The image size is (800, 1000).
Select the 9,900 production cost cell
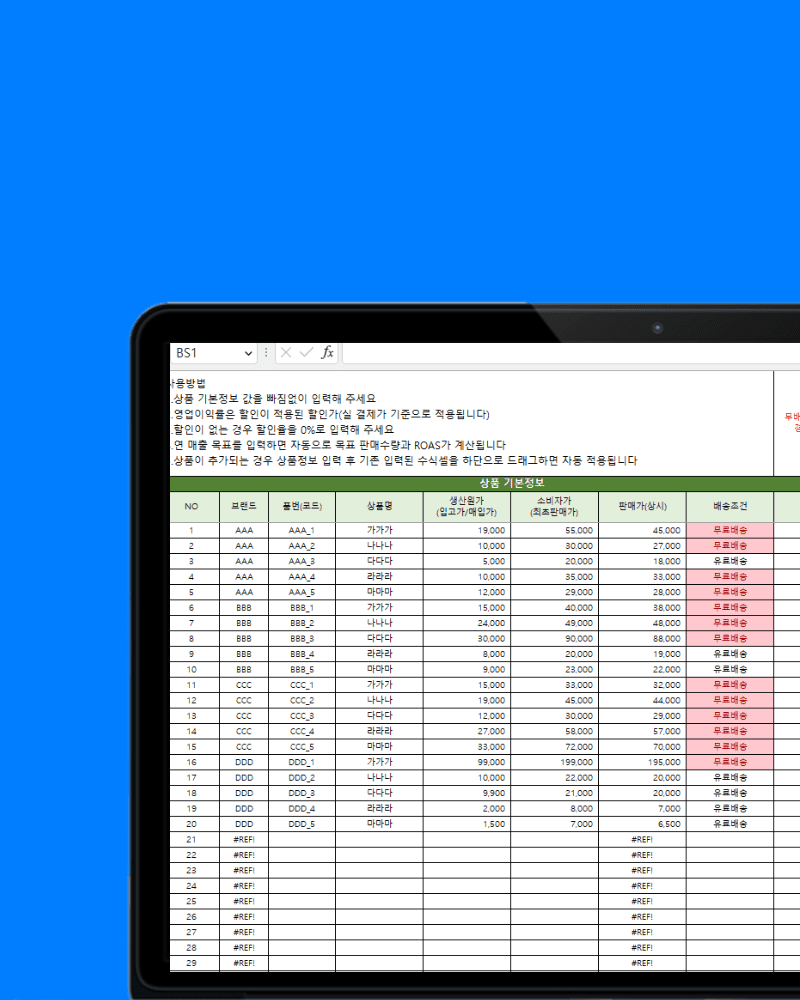467,793
